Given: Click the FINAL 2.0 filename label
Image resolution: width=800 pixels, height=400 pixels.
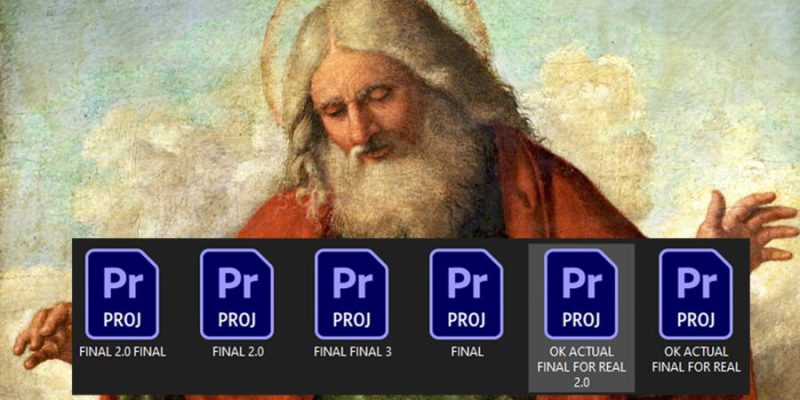Looking at the screenshot, I should [x=238, y=352].
